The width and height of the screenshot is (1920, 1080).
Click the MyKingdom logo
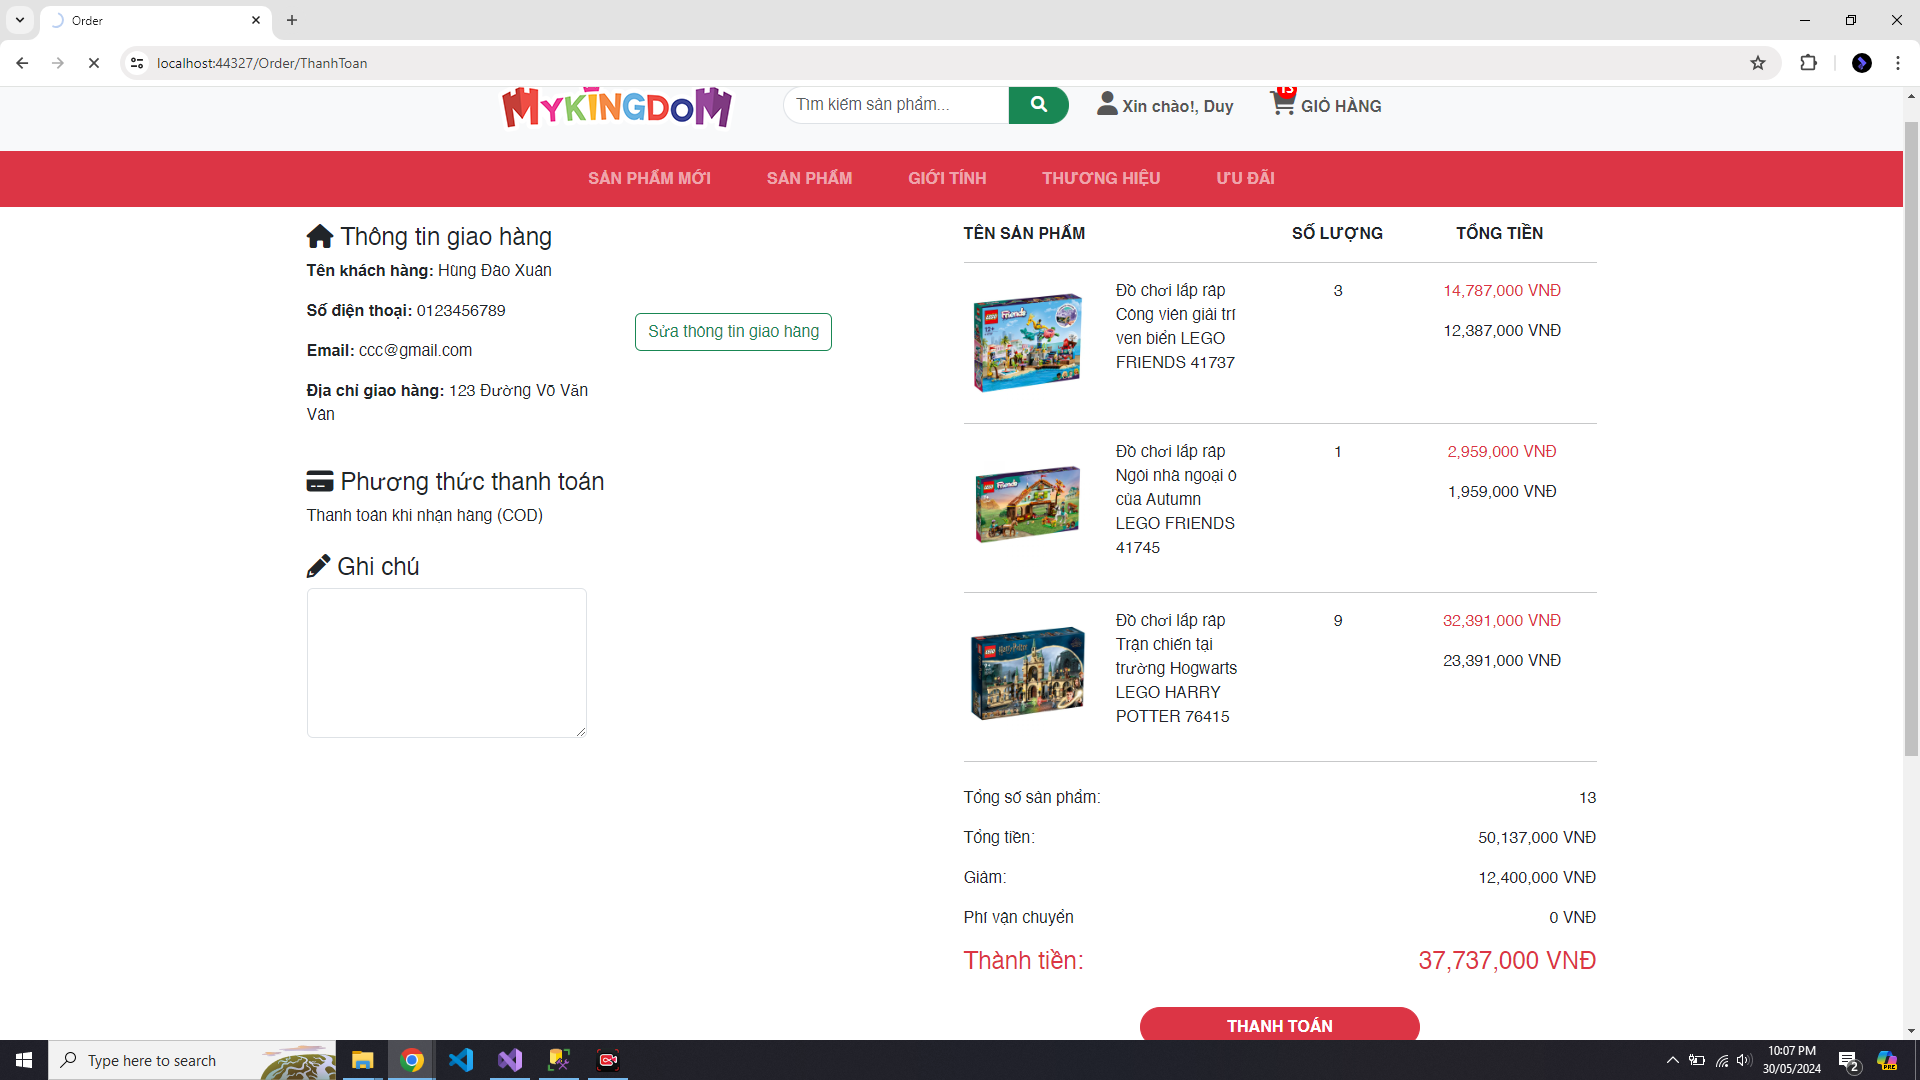pyautogui.click(x=616, y=108)
